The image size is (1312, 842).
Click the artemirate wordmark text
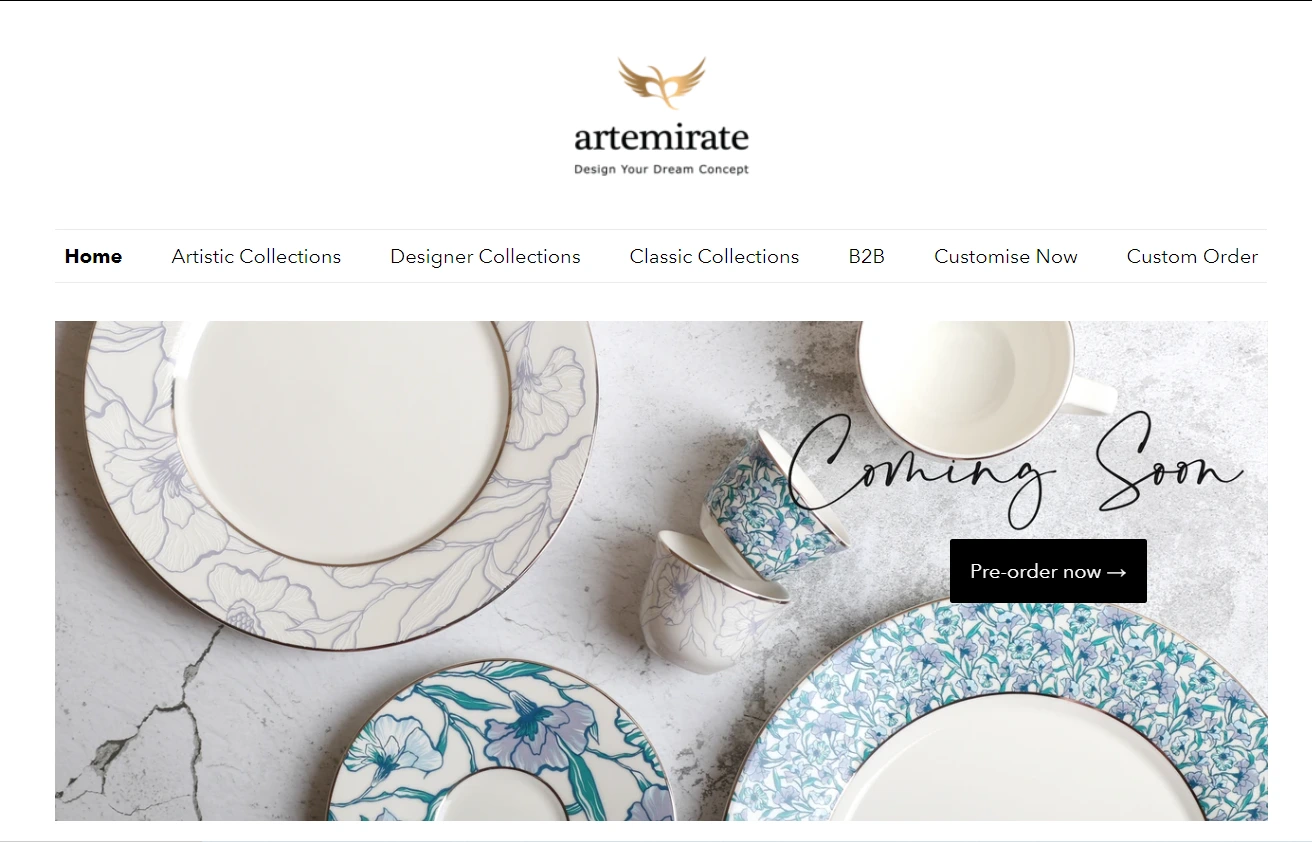tap(661, 137)
